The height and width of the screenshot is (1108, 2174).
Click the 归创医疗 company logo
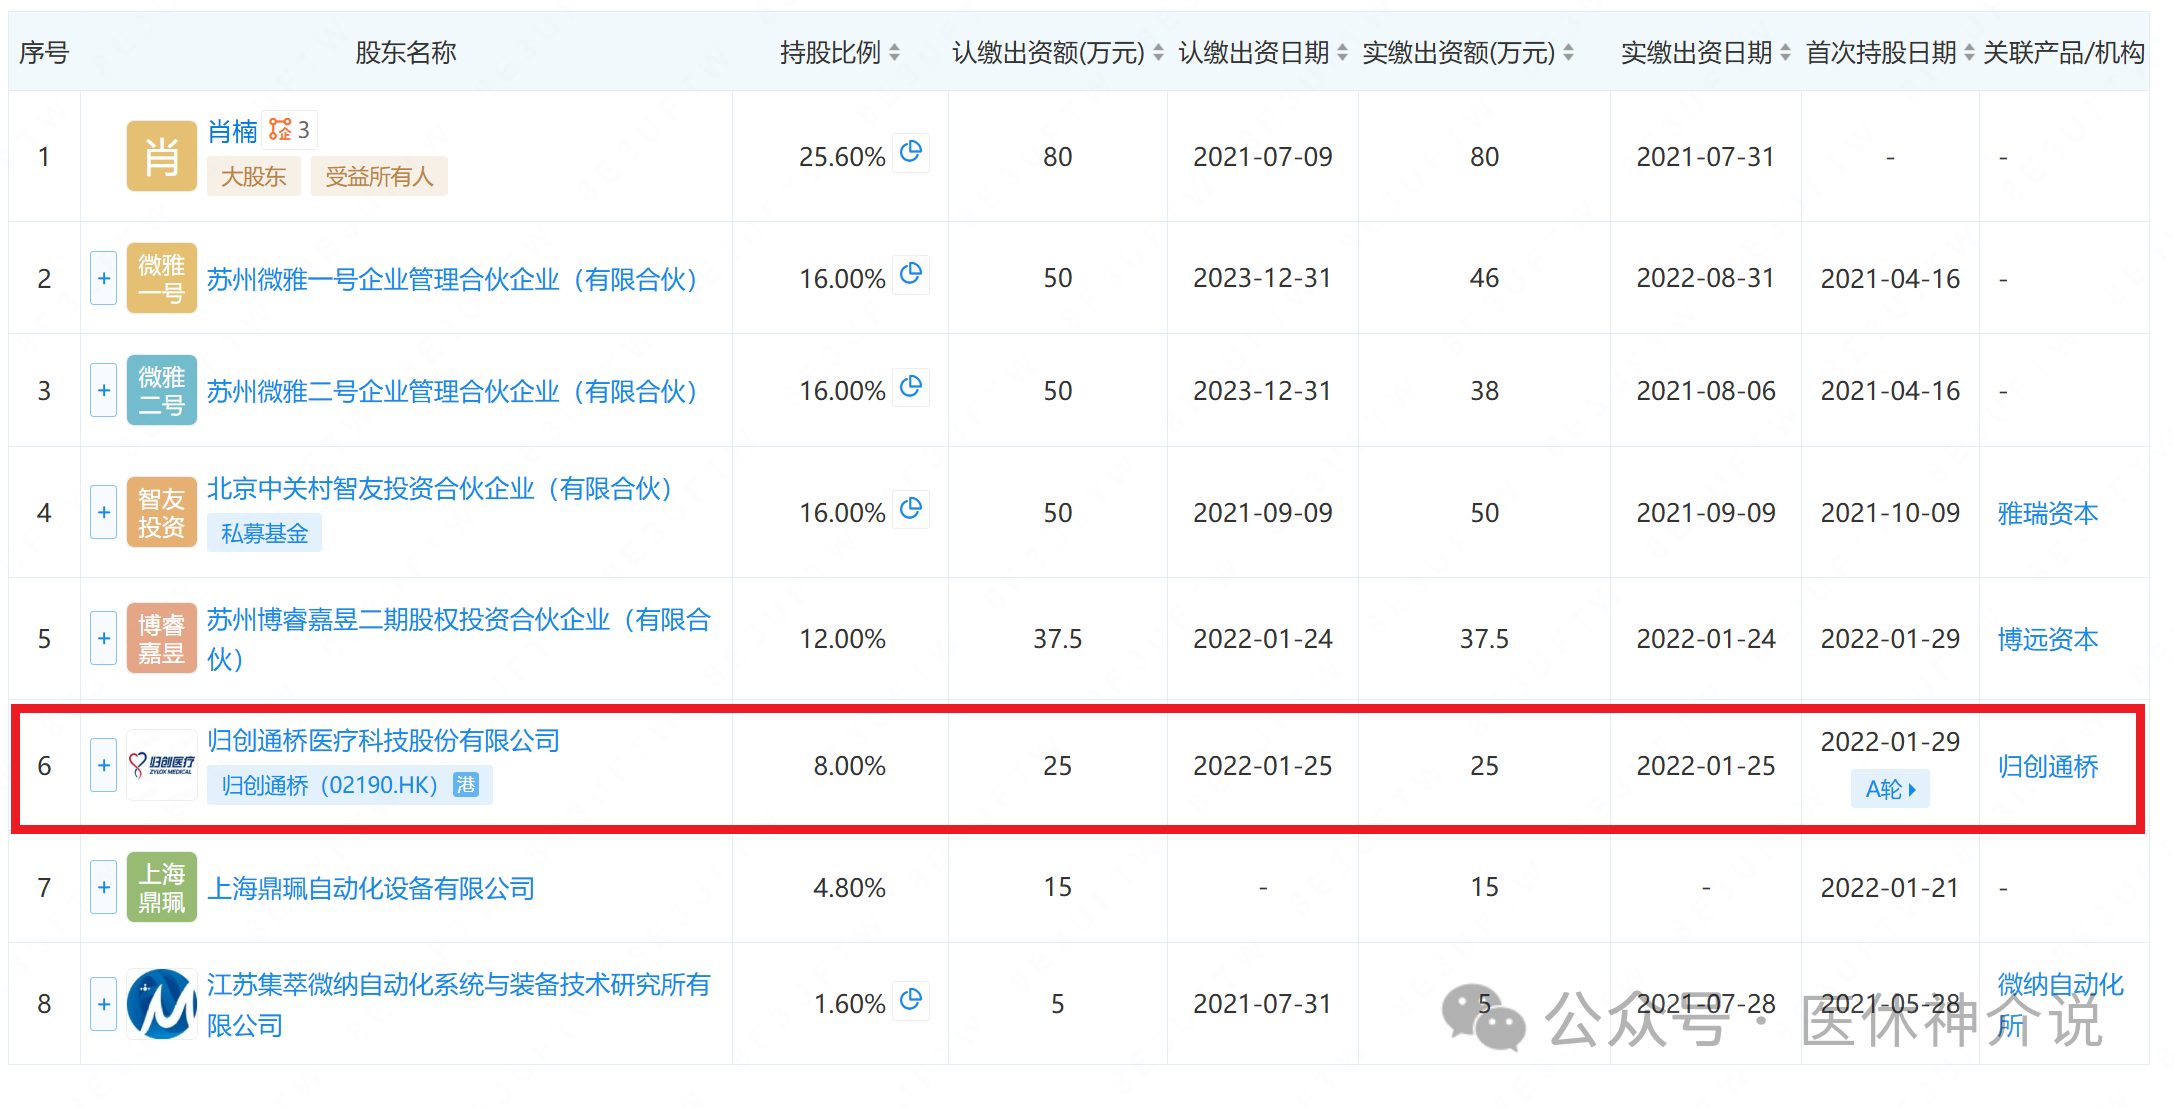pos(161,765)
